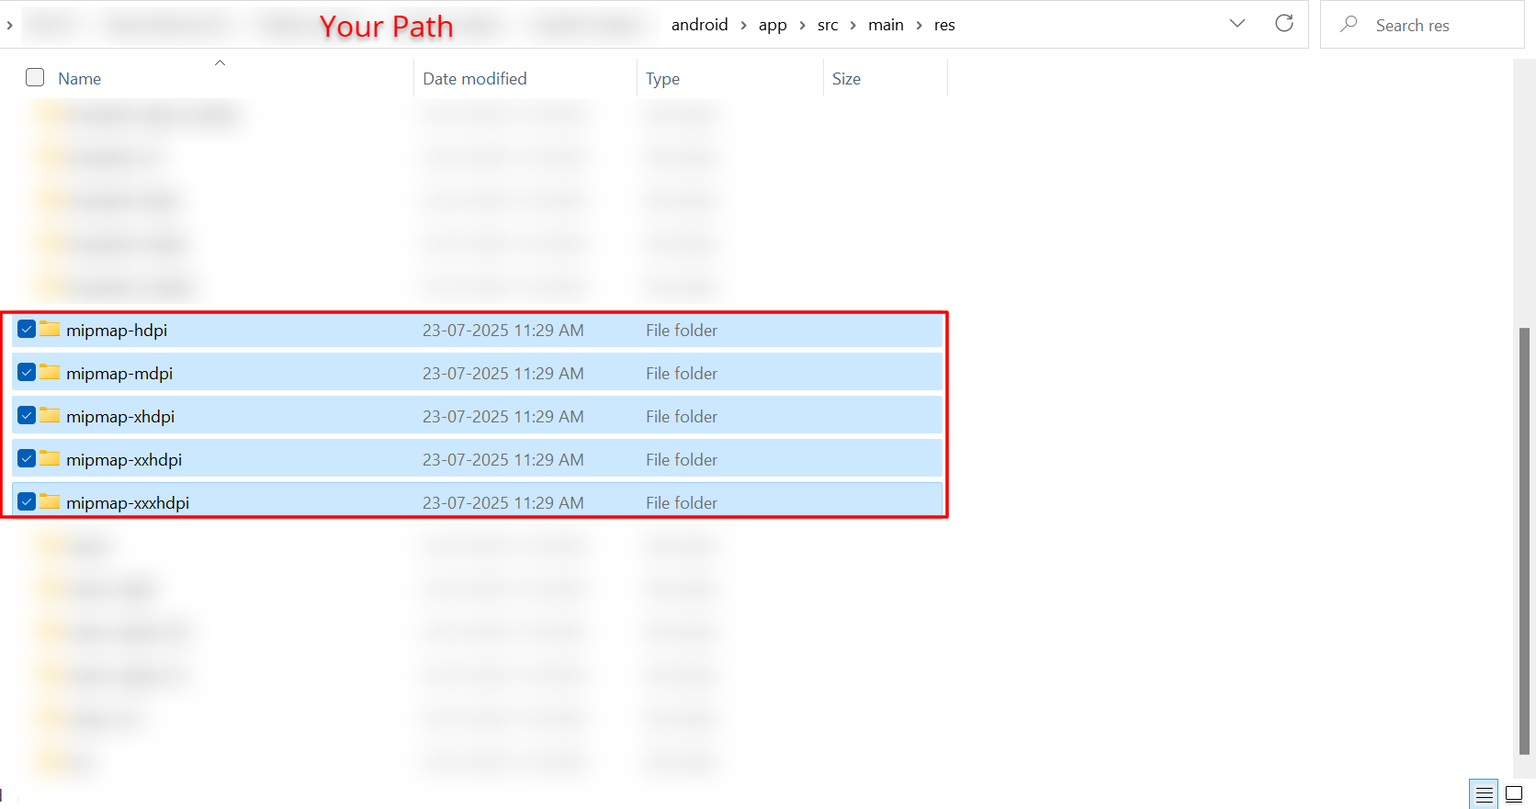This screenshot has width=1536, height=809.
Task: Uncheck the mipmap-xhdpi checkbox
Action: pos(27,415)
